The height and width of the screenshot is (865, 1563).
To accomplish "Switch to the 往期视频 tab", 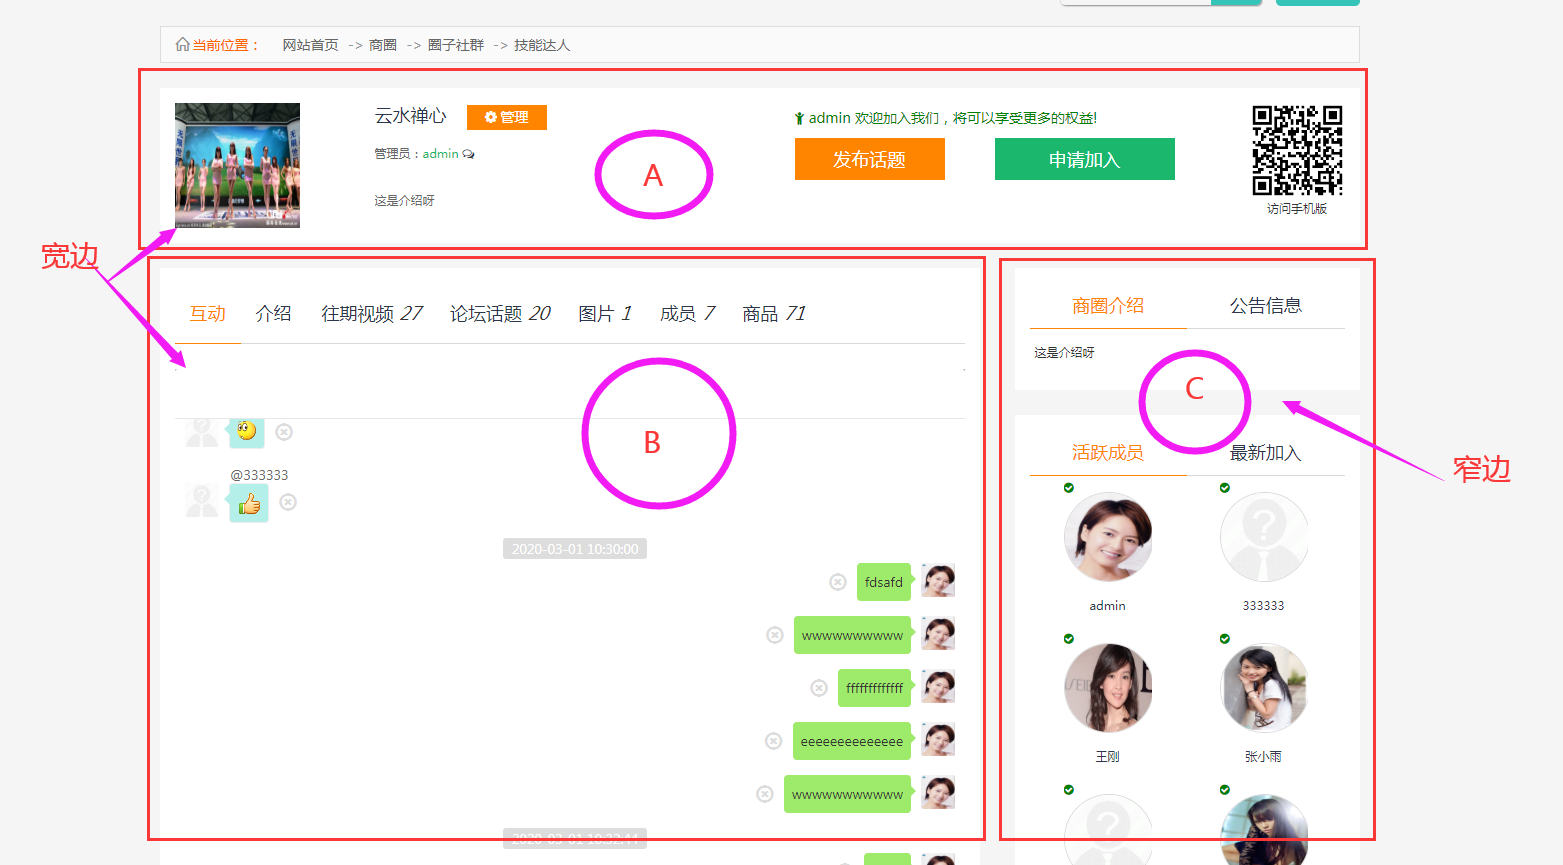I will tap(371, 314).
